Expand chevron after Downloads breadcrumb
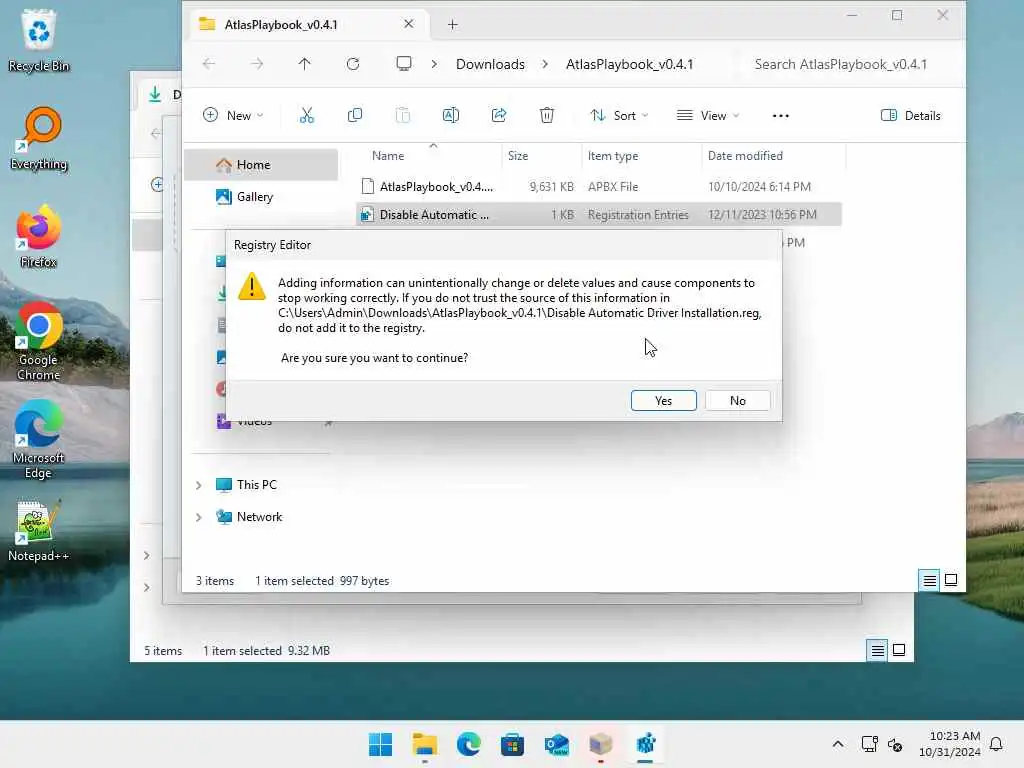The image size is (1024, 768). click(545, 64)
